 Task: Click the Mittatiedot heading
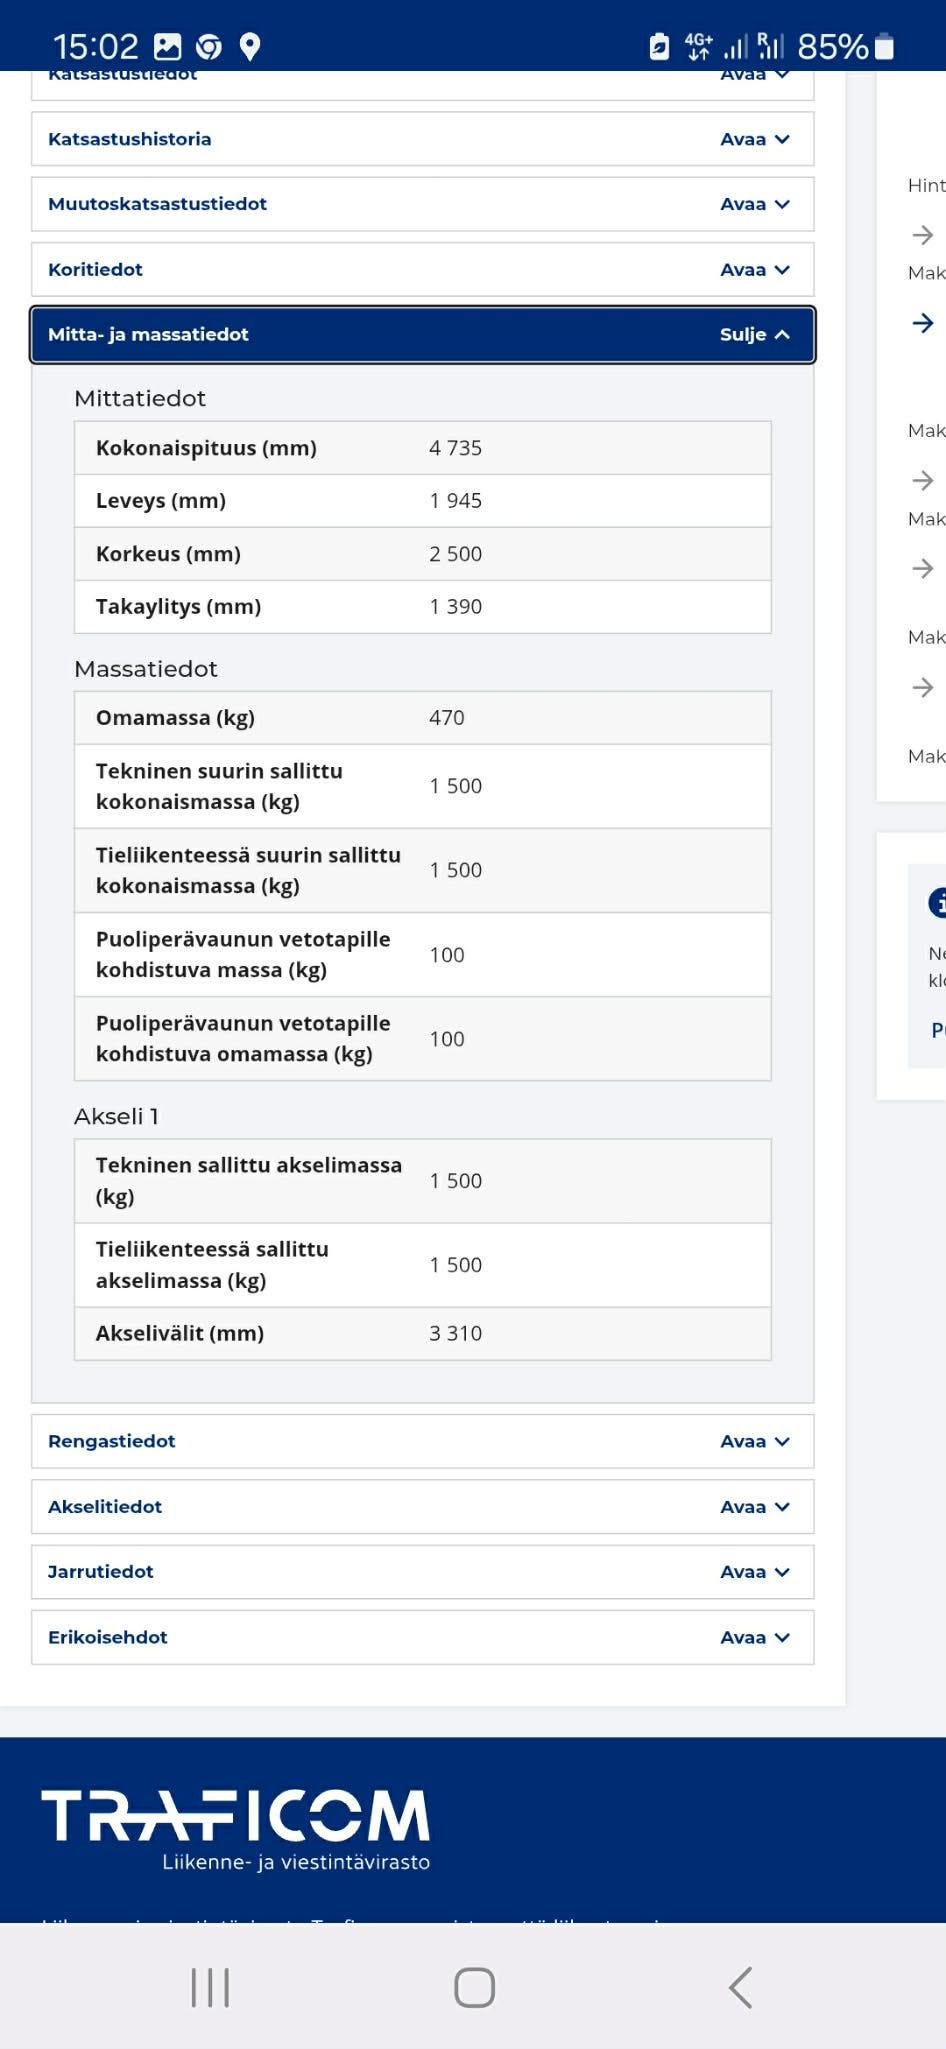tap(140, 398)
